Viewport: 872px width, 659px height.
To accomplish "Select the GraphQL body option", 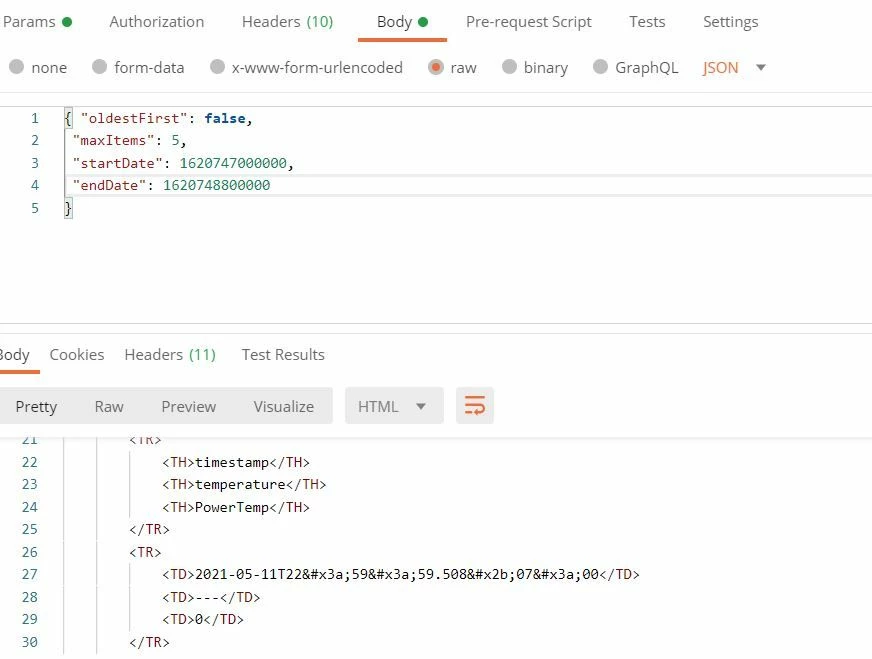I will (x=600, y=67).
